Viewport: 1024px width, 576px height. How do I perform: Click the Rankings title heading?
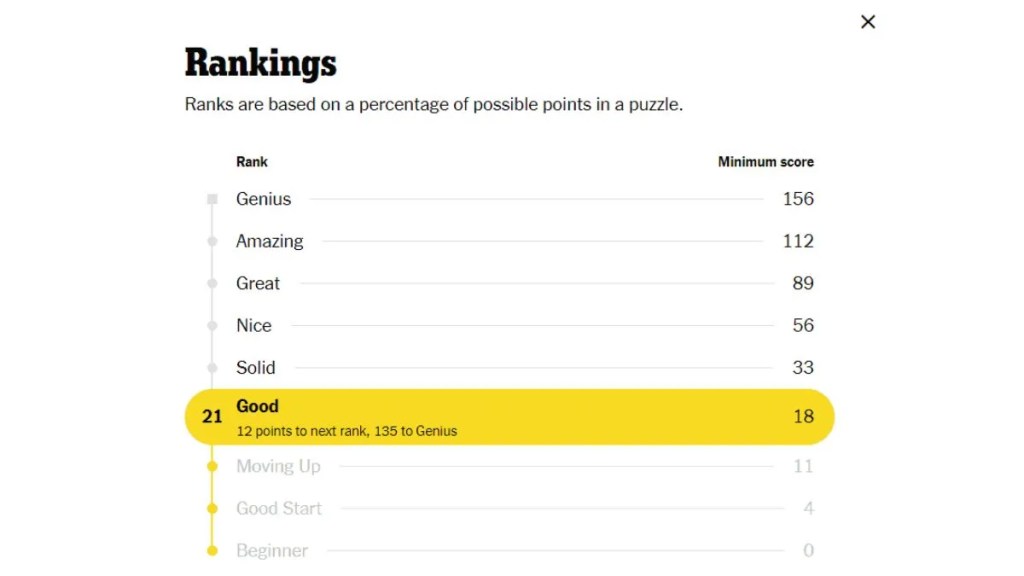(x=260, y=63)
